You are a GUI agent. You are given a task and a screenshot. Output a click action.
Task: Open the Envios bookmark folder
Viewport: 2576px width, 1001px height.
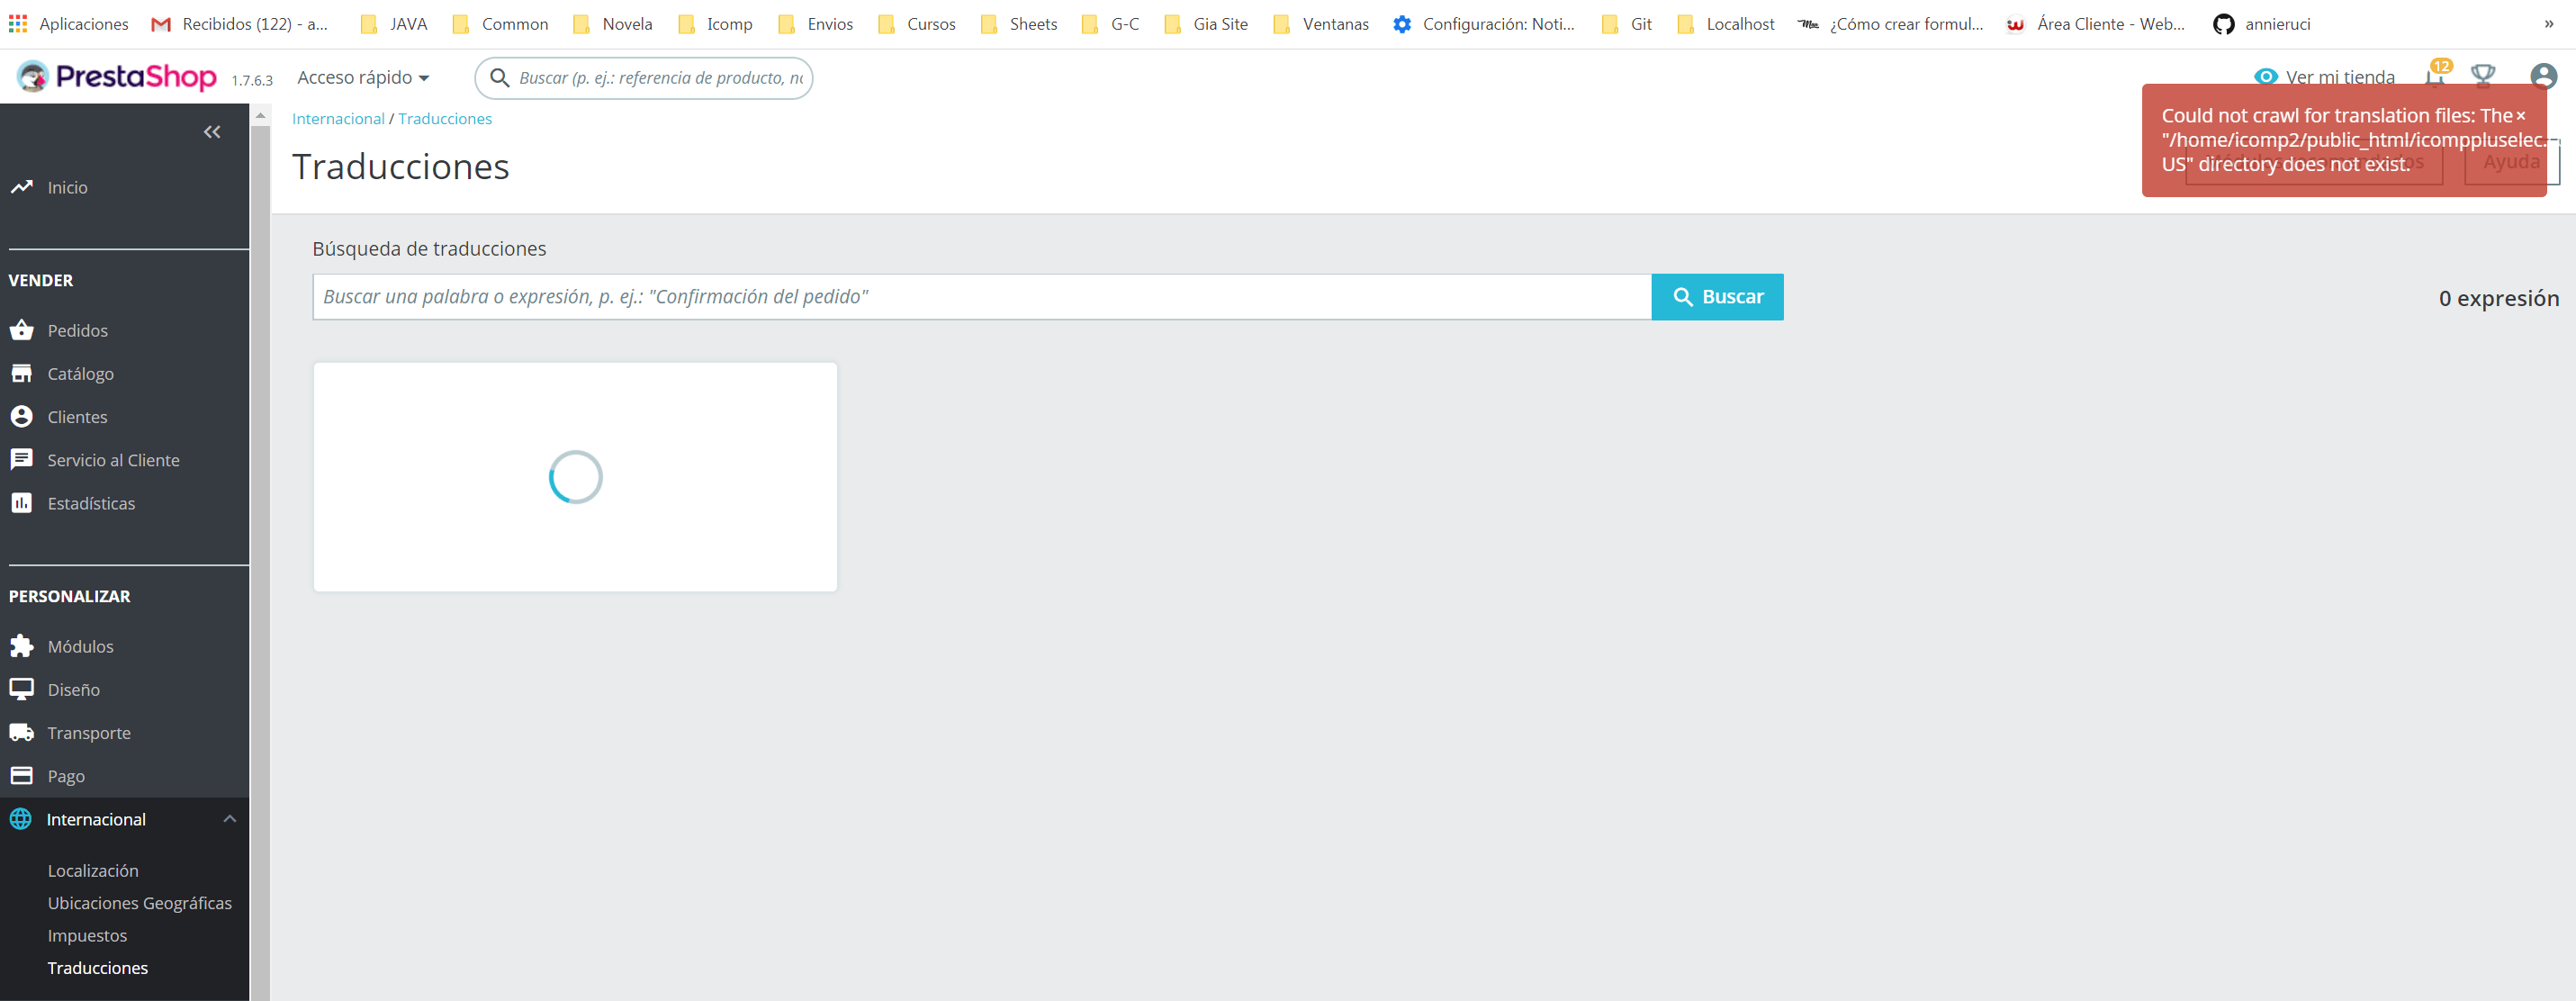click(815, 23)
